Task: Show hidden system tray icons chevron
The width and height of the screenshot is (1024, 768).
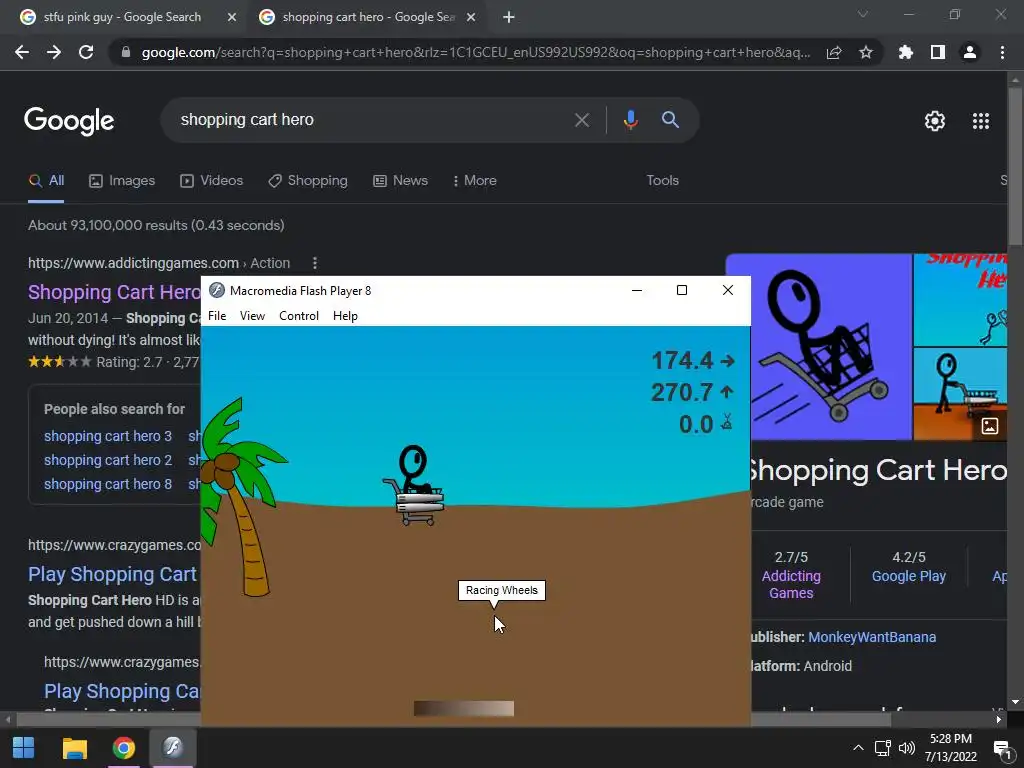Action: click(858, 748)
